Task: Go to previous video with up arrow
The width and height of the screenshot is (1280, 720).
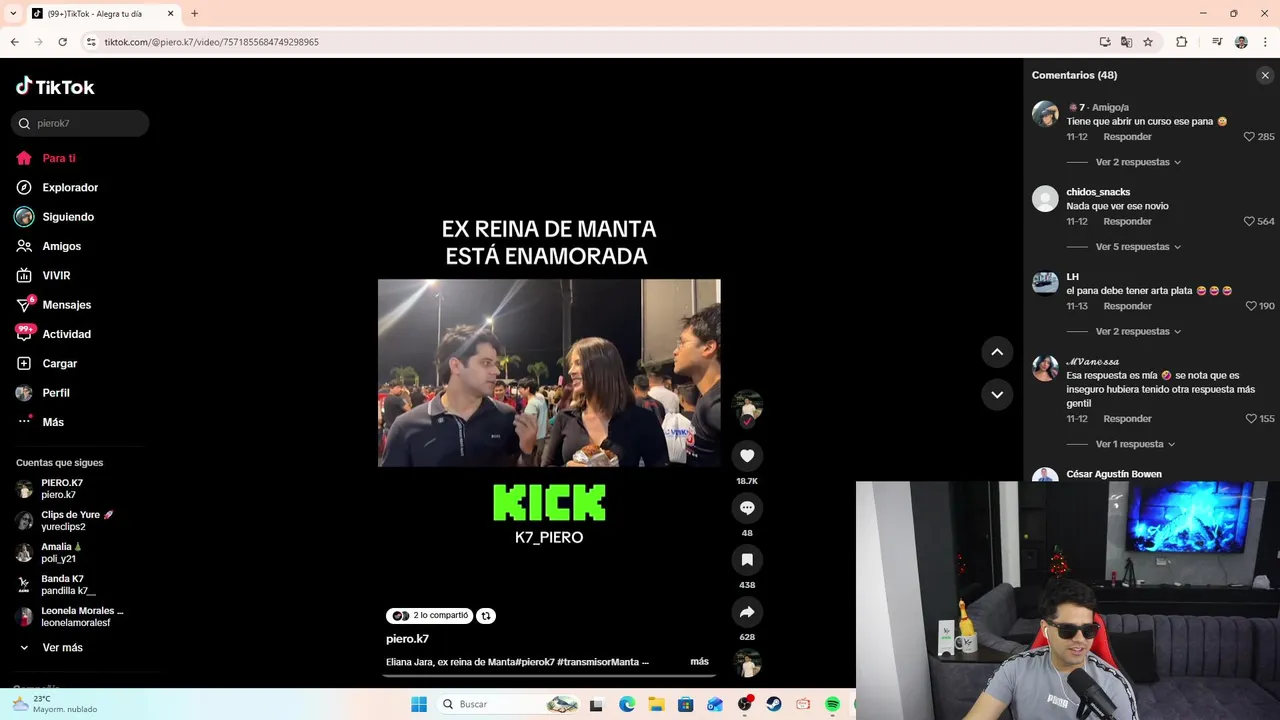Action: pyautogui.click(x=997, y=352)
